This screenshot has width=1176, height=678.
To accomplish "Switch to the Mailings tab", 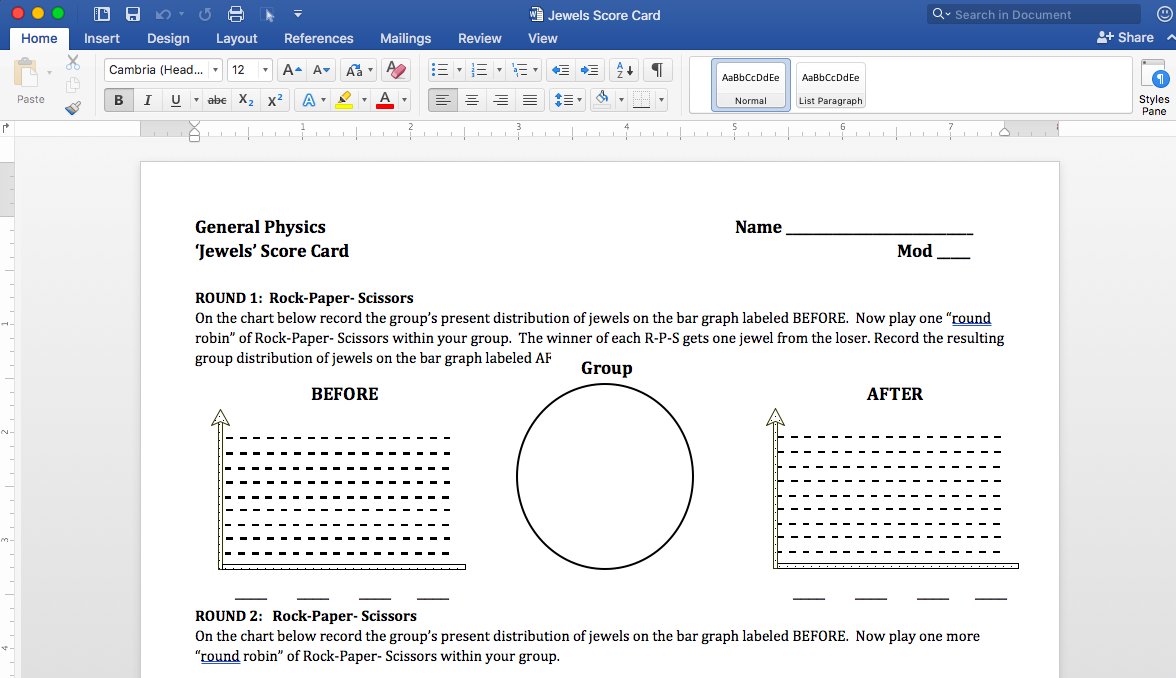I will coord(405,38).
